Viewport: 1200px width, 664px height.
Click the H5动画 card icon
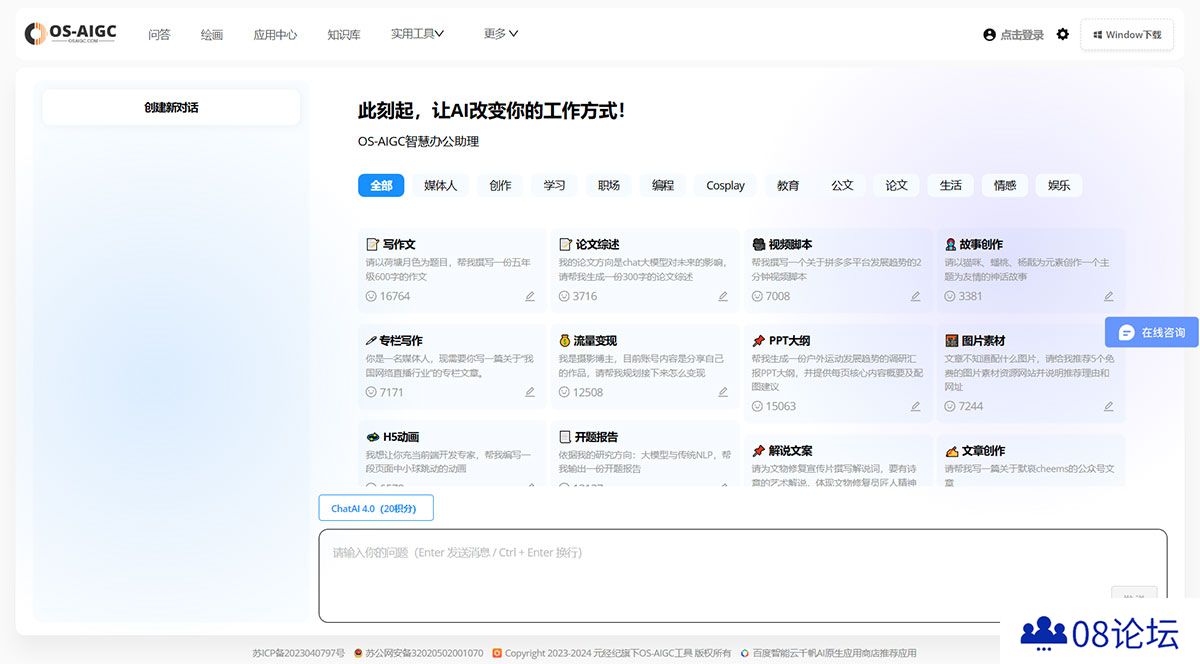coord(372,437)
